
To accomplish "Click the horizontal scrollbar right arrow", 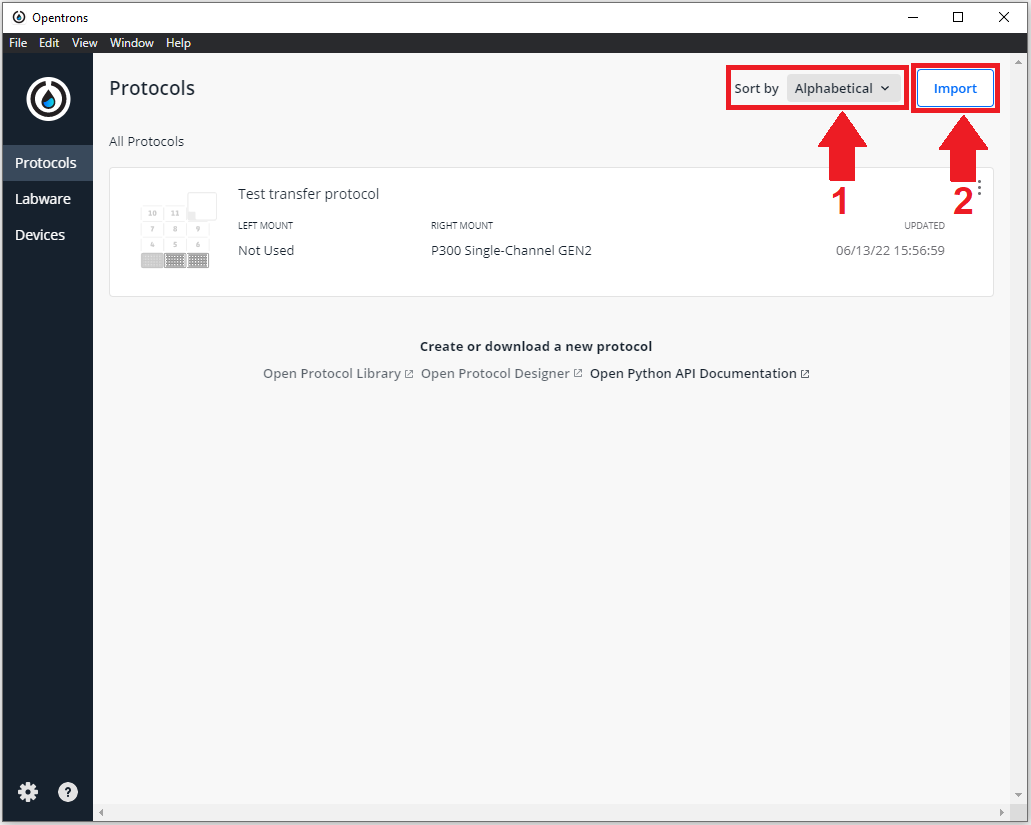I will tap(1002, 813).
